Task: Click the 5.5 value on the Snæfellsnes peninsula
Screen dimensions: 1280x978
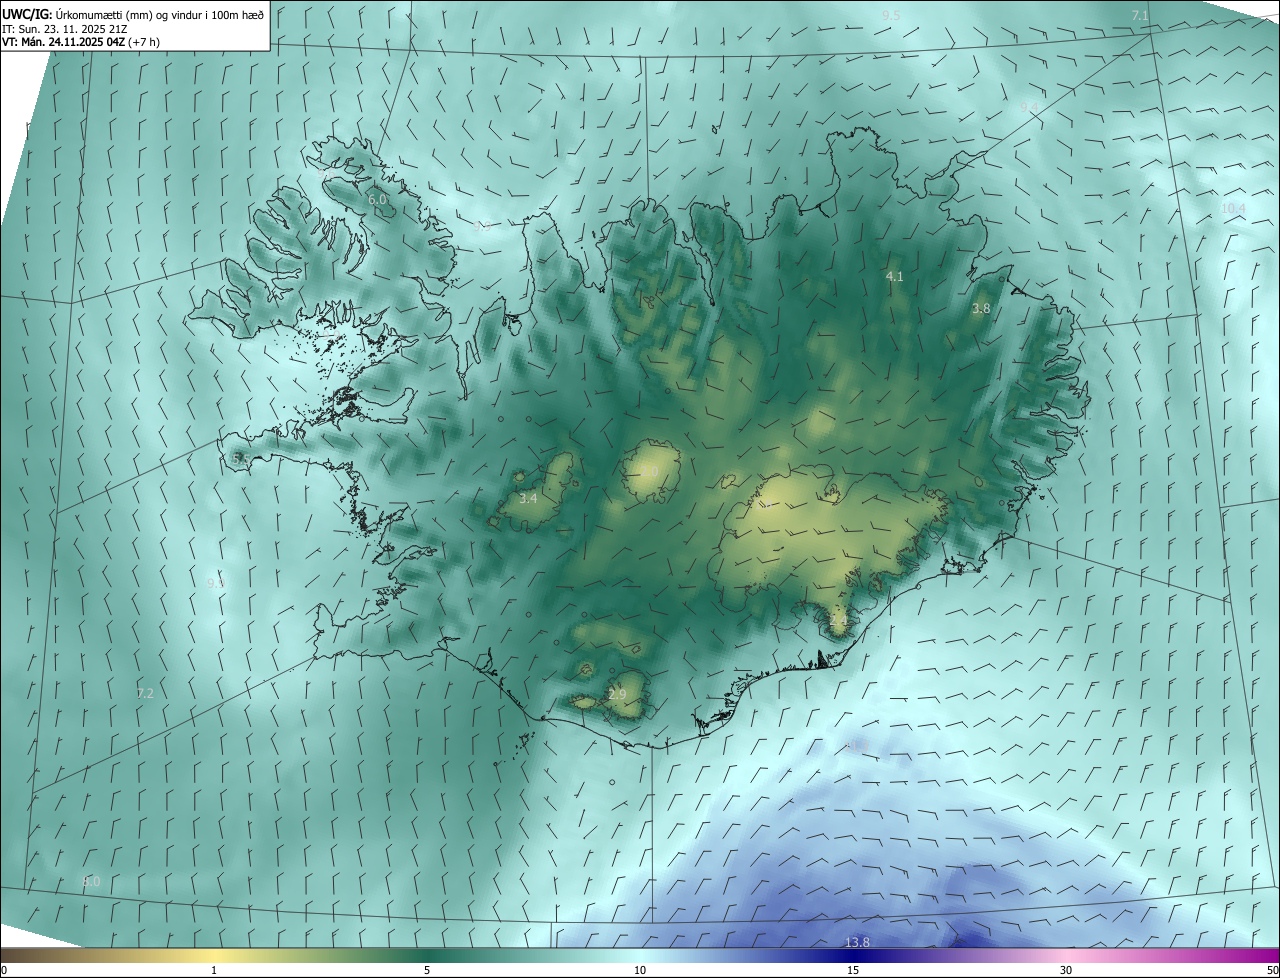Action: click(x=240, y=457)
